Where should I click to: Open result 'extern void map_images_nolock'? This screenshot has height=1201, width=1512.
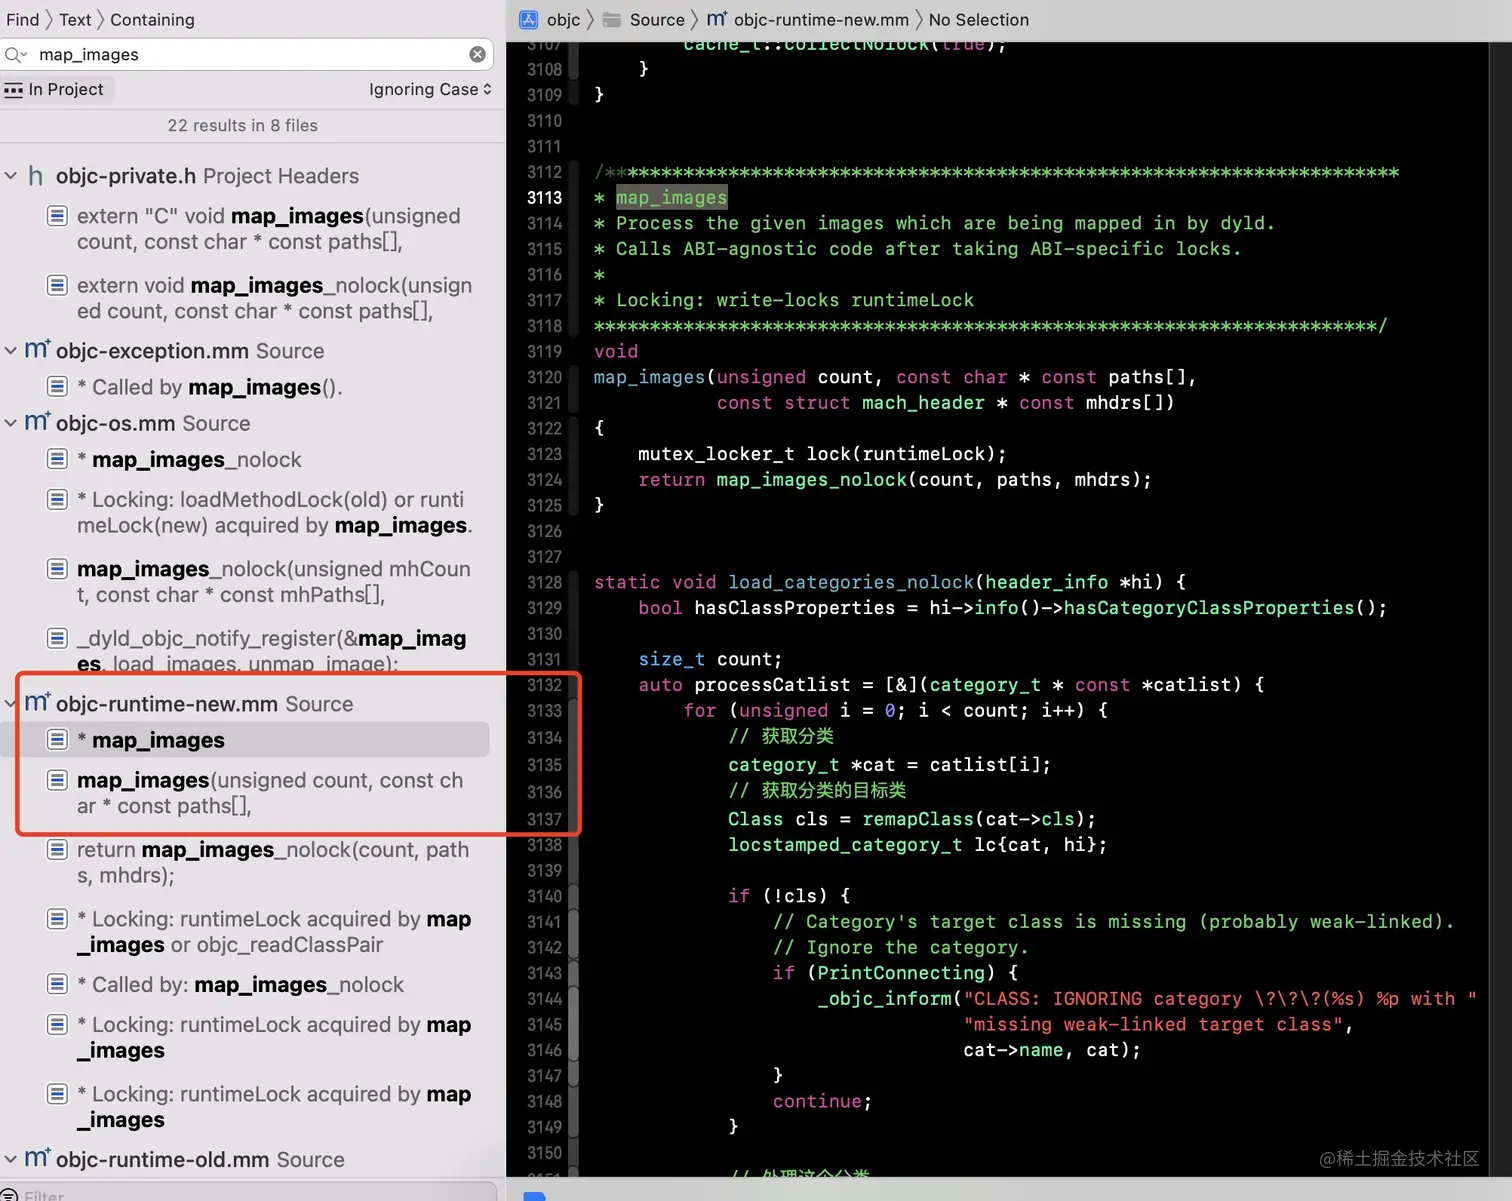pos(274,298)
